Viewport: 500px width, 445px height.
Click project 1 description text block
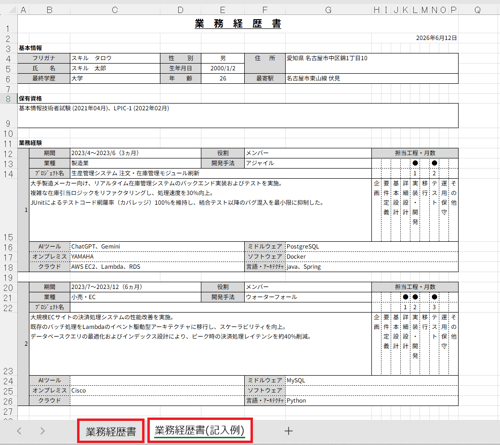coord(200,210)
